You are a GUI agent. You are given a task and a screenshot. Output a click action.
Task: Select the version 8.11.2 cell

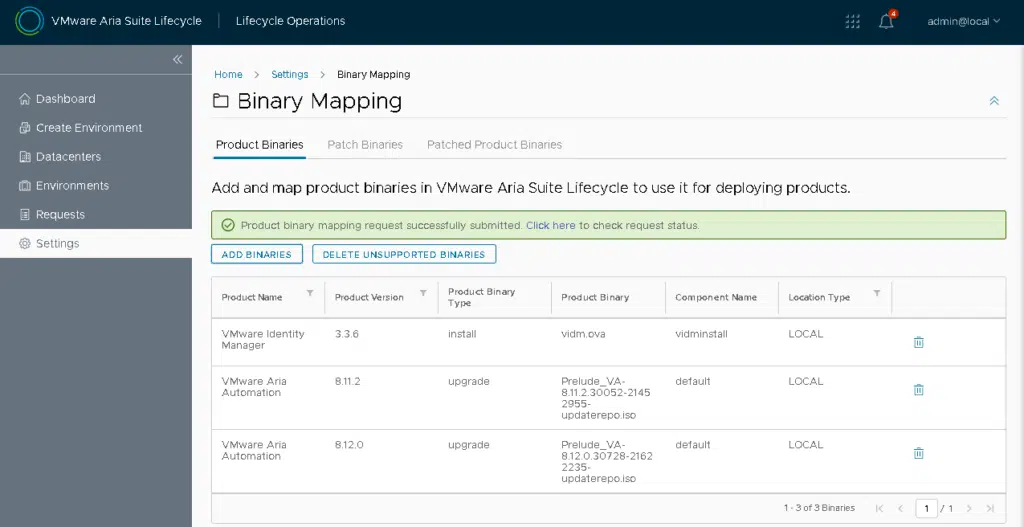pos(347,381)
